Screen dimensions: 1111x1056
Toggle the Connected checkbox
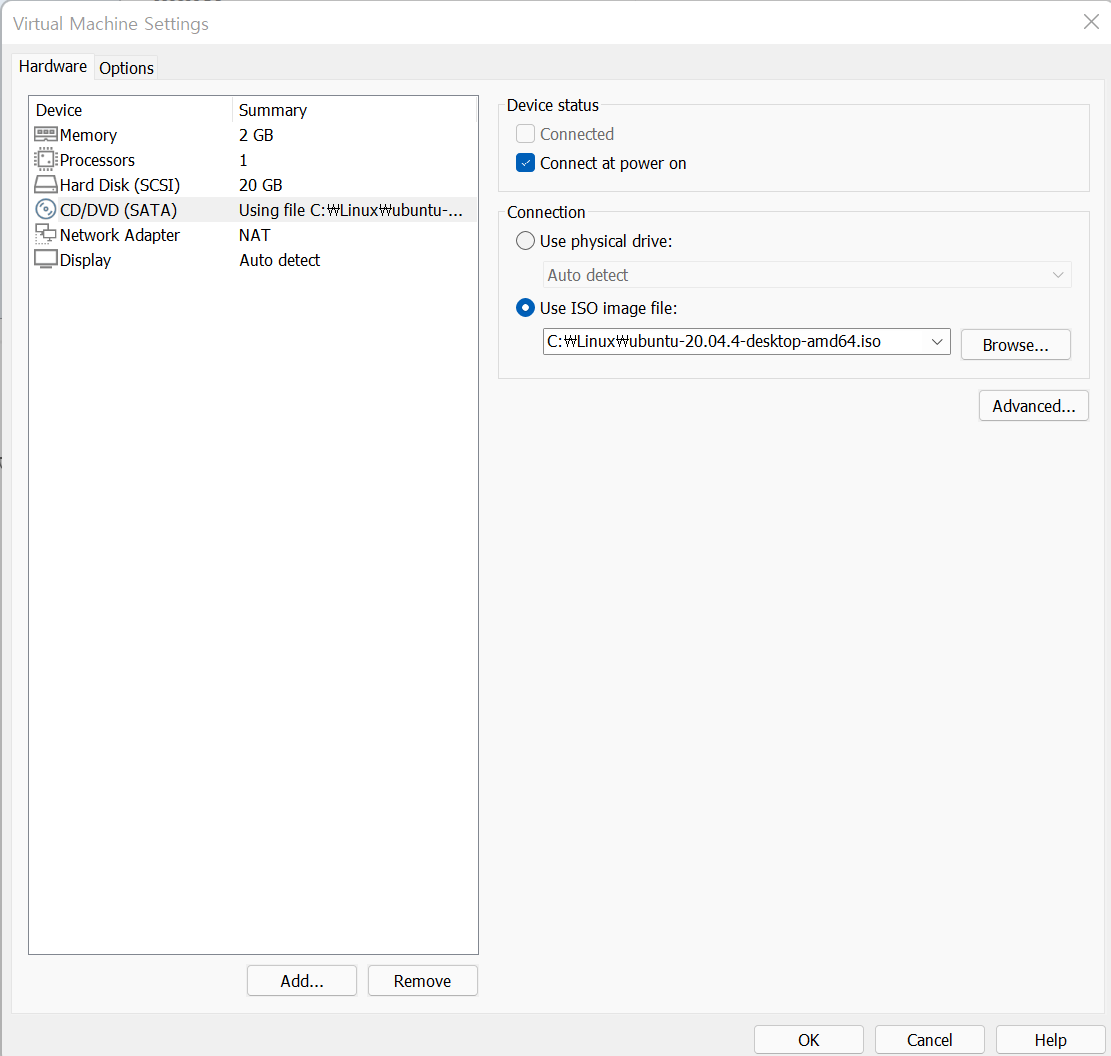tap(525, 134)
